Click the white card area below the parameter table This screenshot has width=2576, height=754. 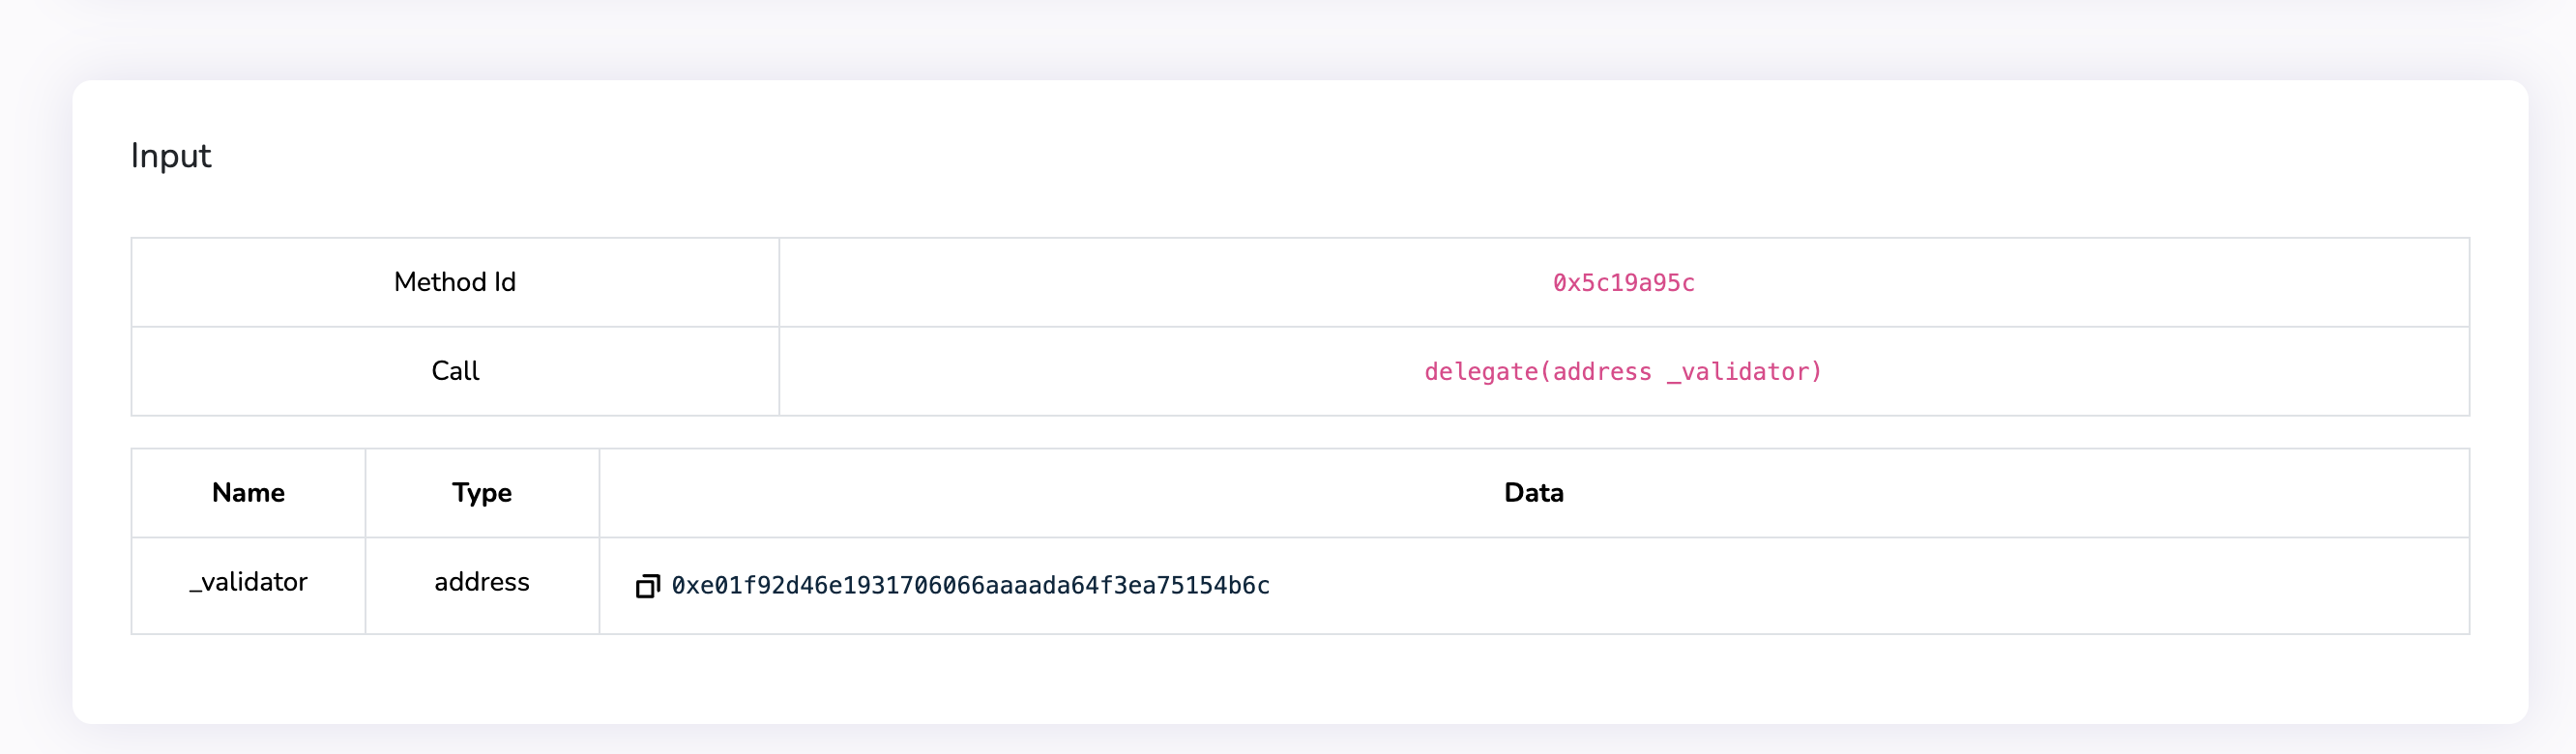click(x=1300, y=678)
